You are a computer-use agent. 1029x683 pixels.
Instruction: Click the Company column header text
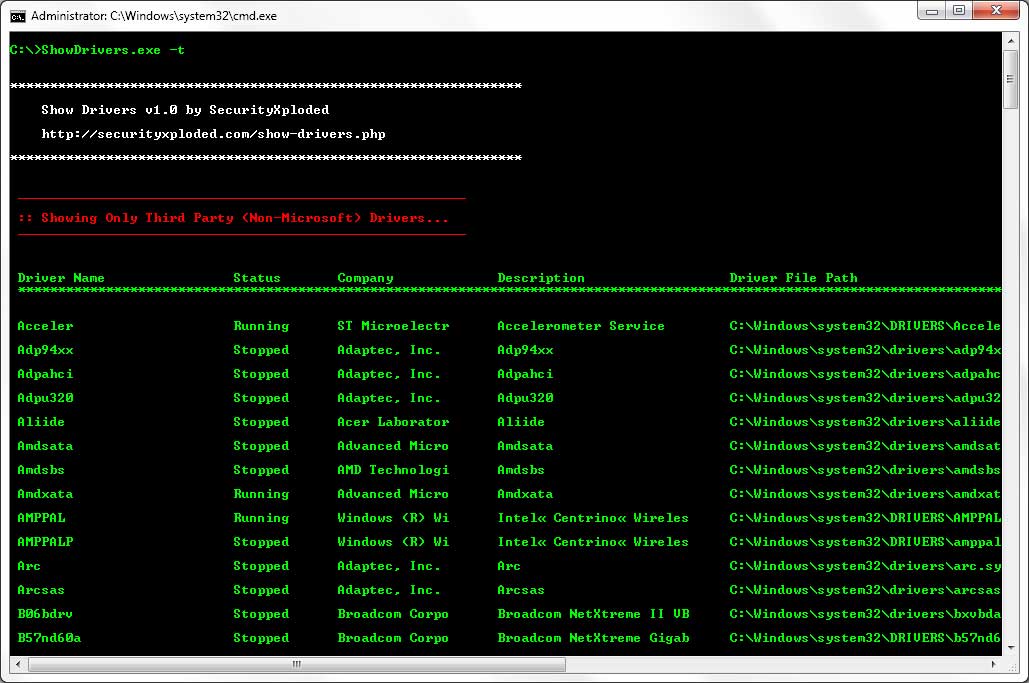click(365, 278)
